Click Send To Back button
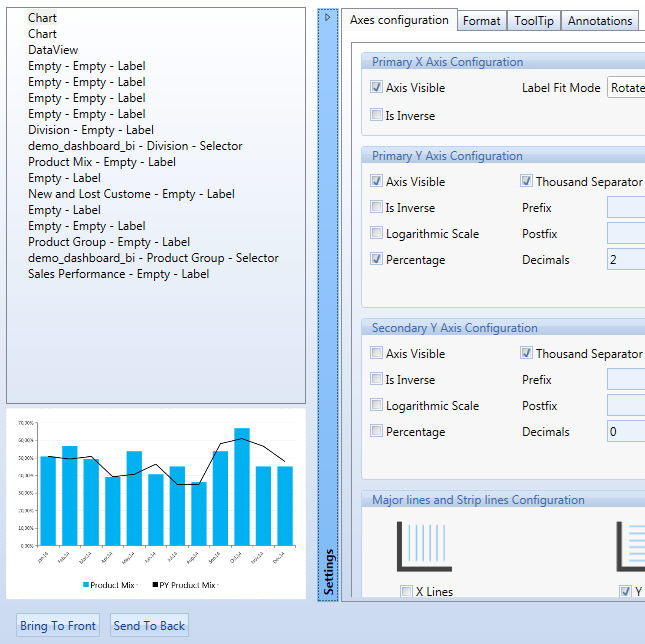The image size is (645, 644). tap(149, 625)
